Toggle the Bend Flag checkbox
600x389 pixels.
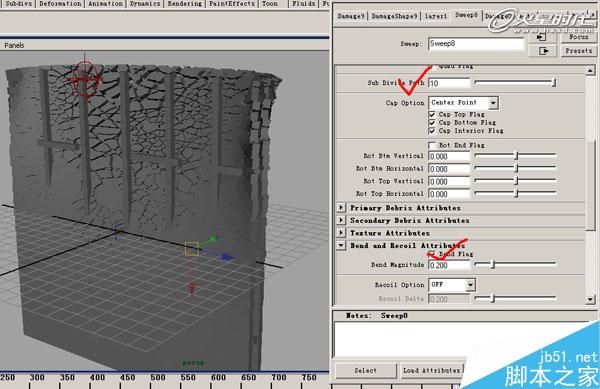(432, 254)
